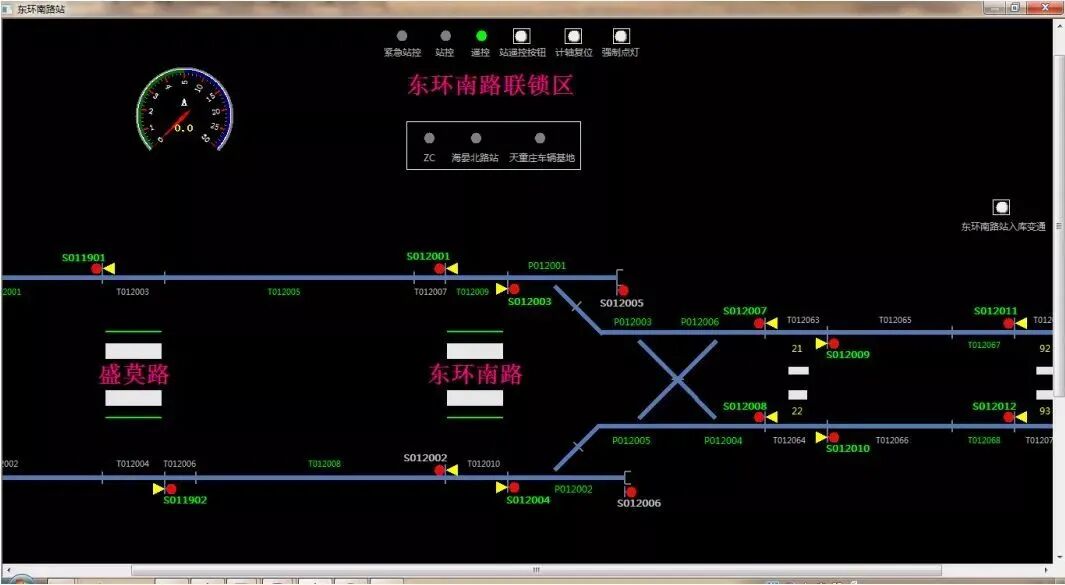Click track section label T012007
Image resolution: width=1065 pixels, height=585 pixels.
(431, 292)
